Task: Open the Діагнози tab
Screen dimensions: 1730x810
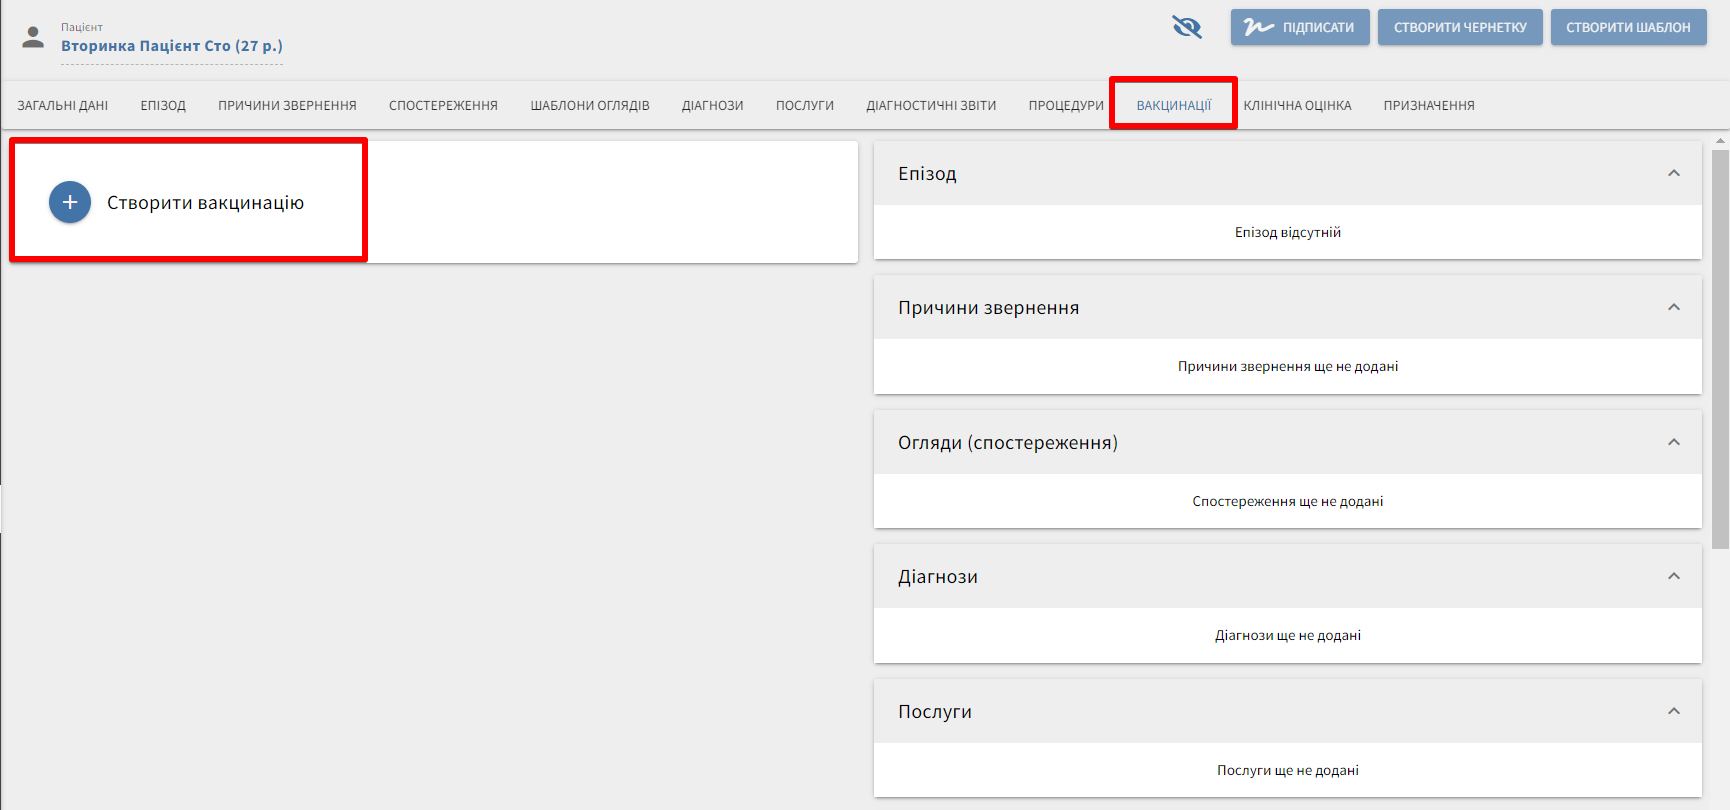Action: 712,105
